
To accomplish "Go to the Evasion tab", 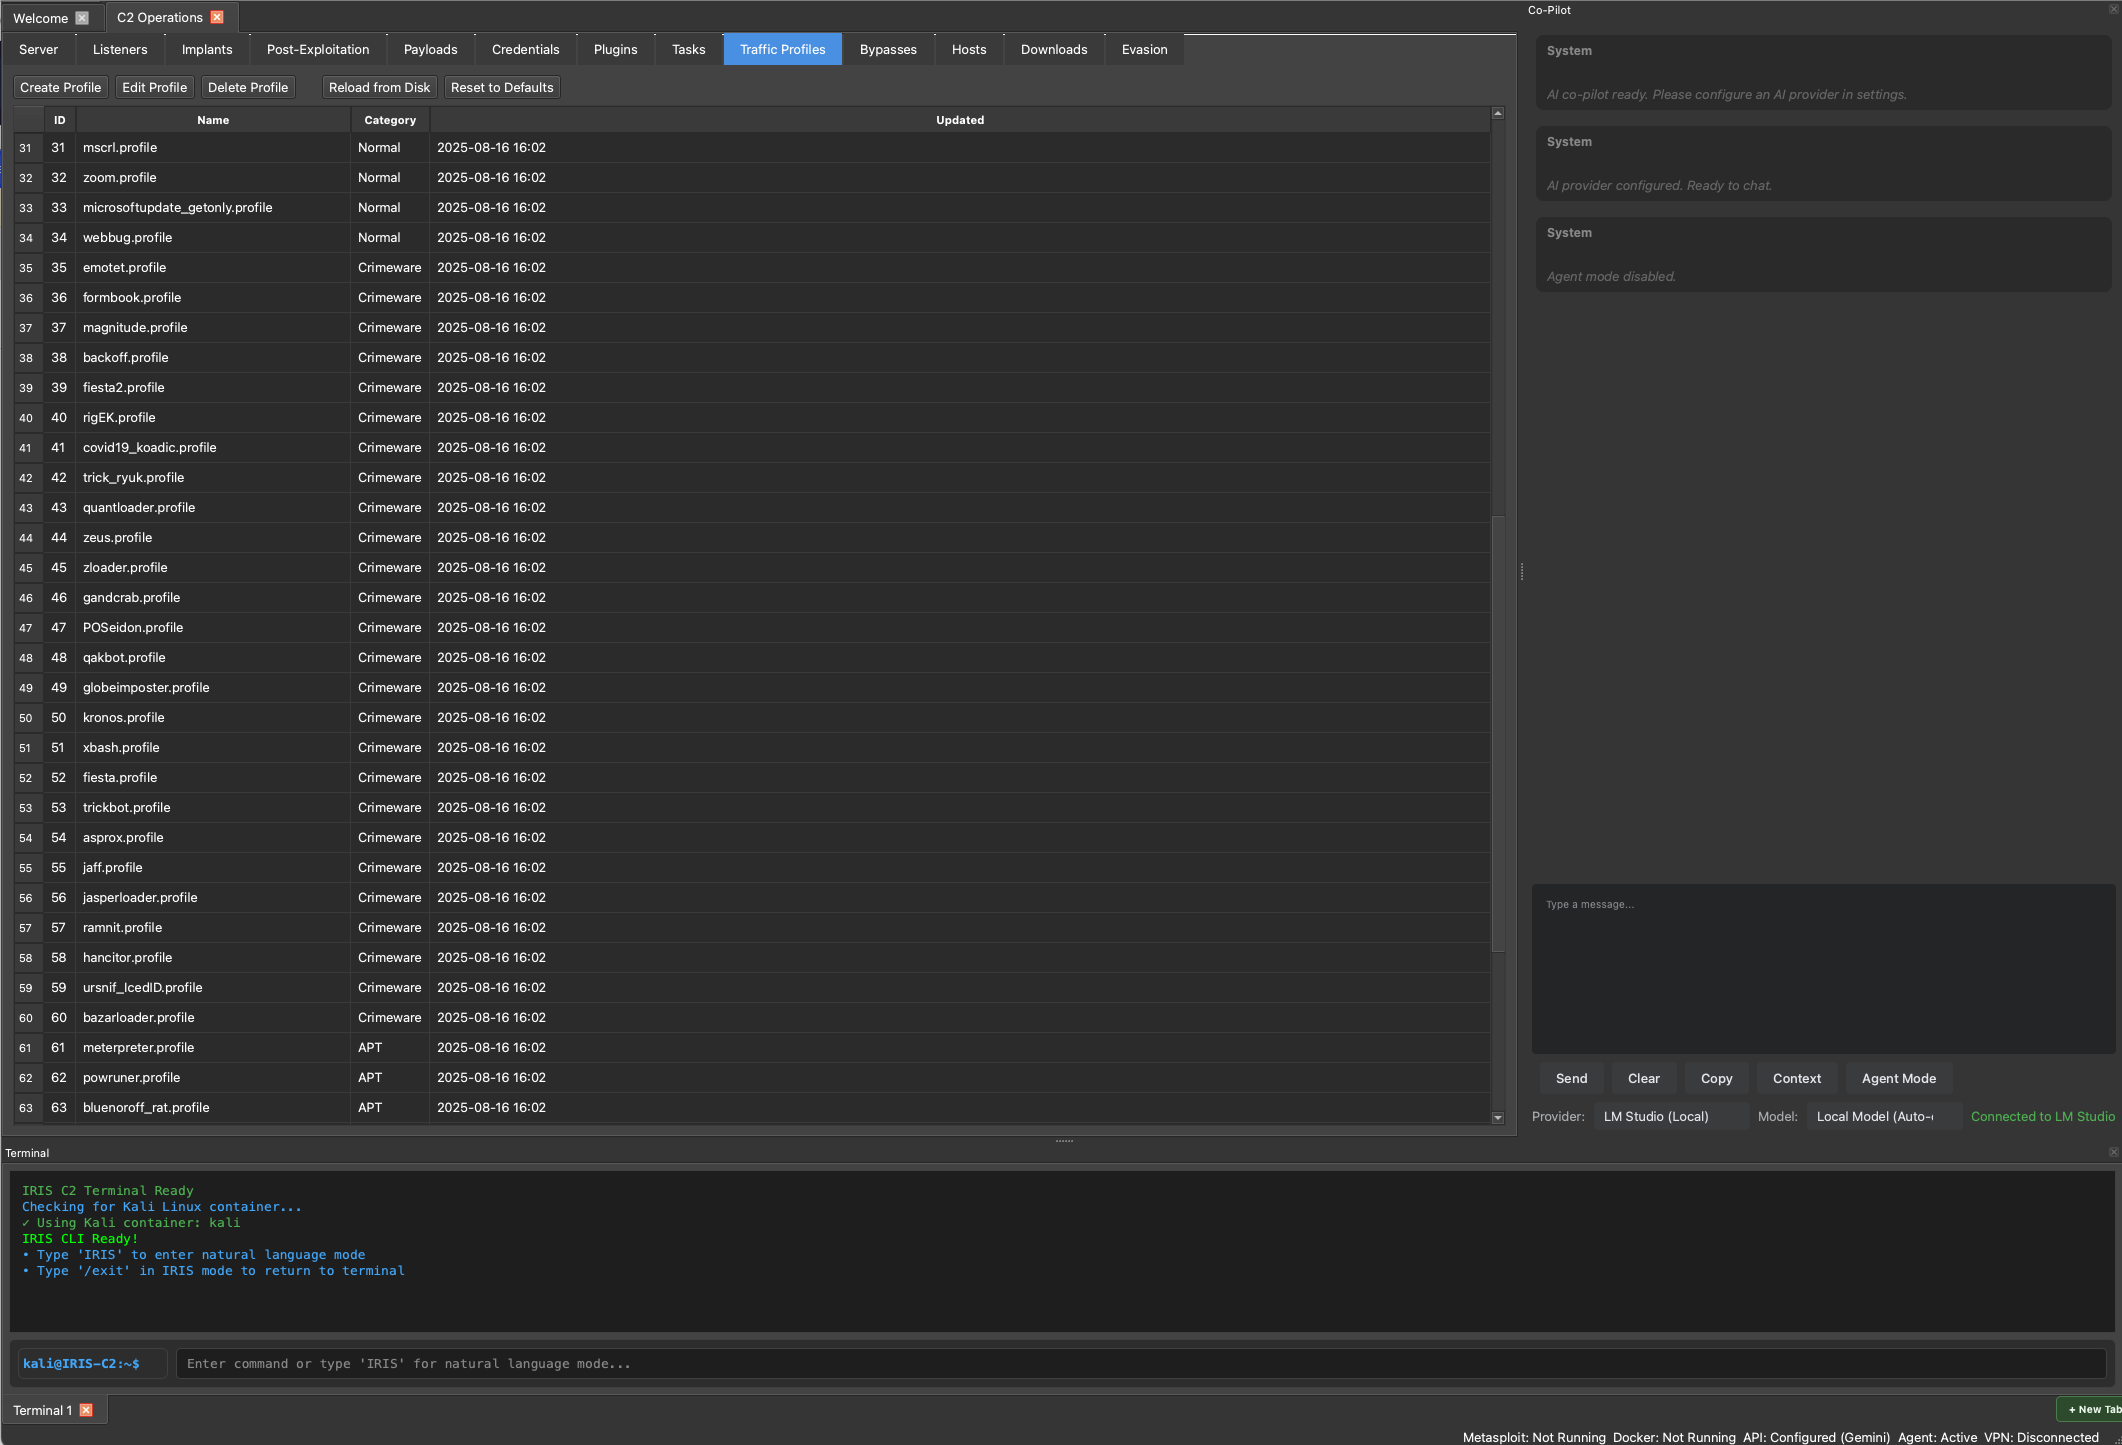I will [x=1145, y=49].
